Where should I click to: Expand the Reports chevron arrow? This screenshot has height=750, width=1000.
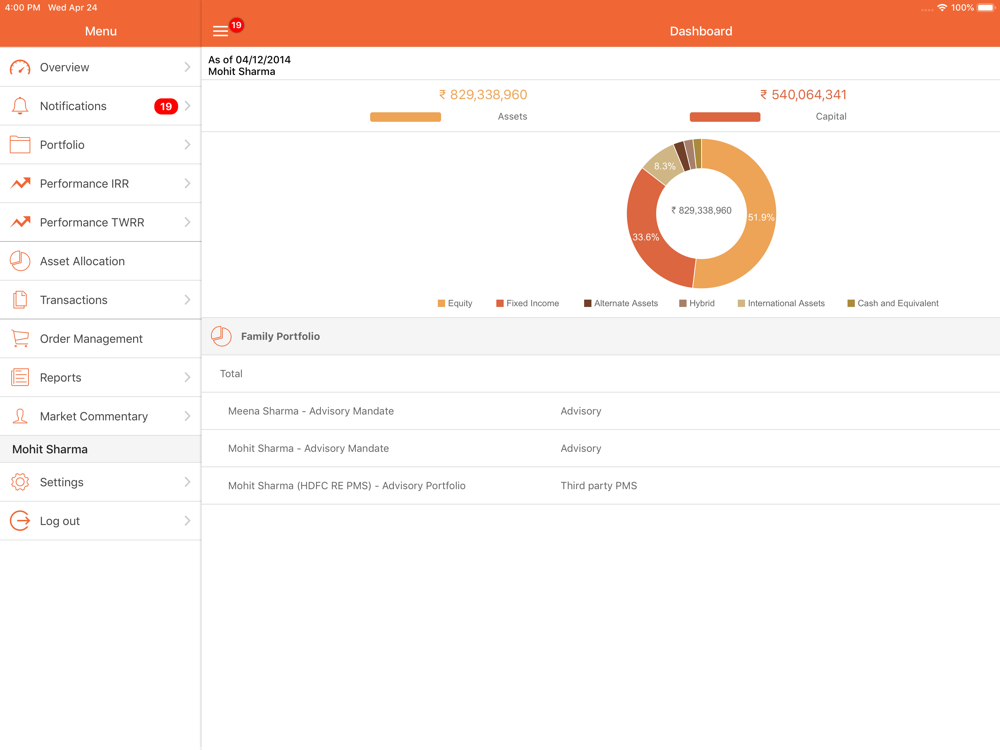point(187,378)
